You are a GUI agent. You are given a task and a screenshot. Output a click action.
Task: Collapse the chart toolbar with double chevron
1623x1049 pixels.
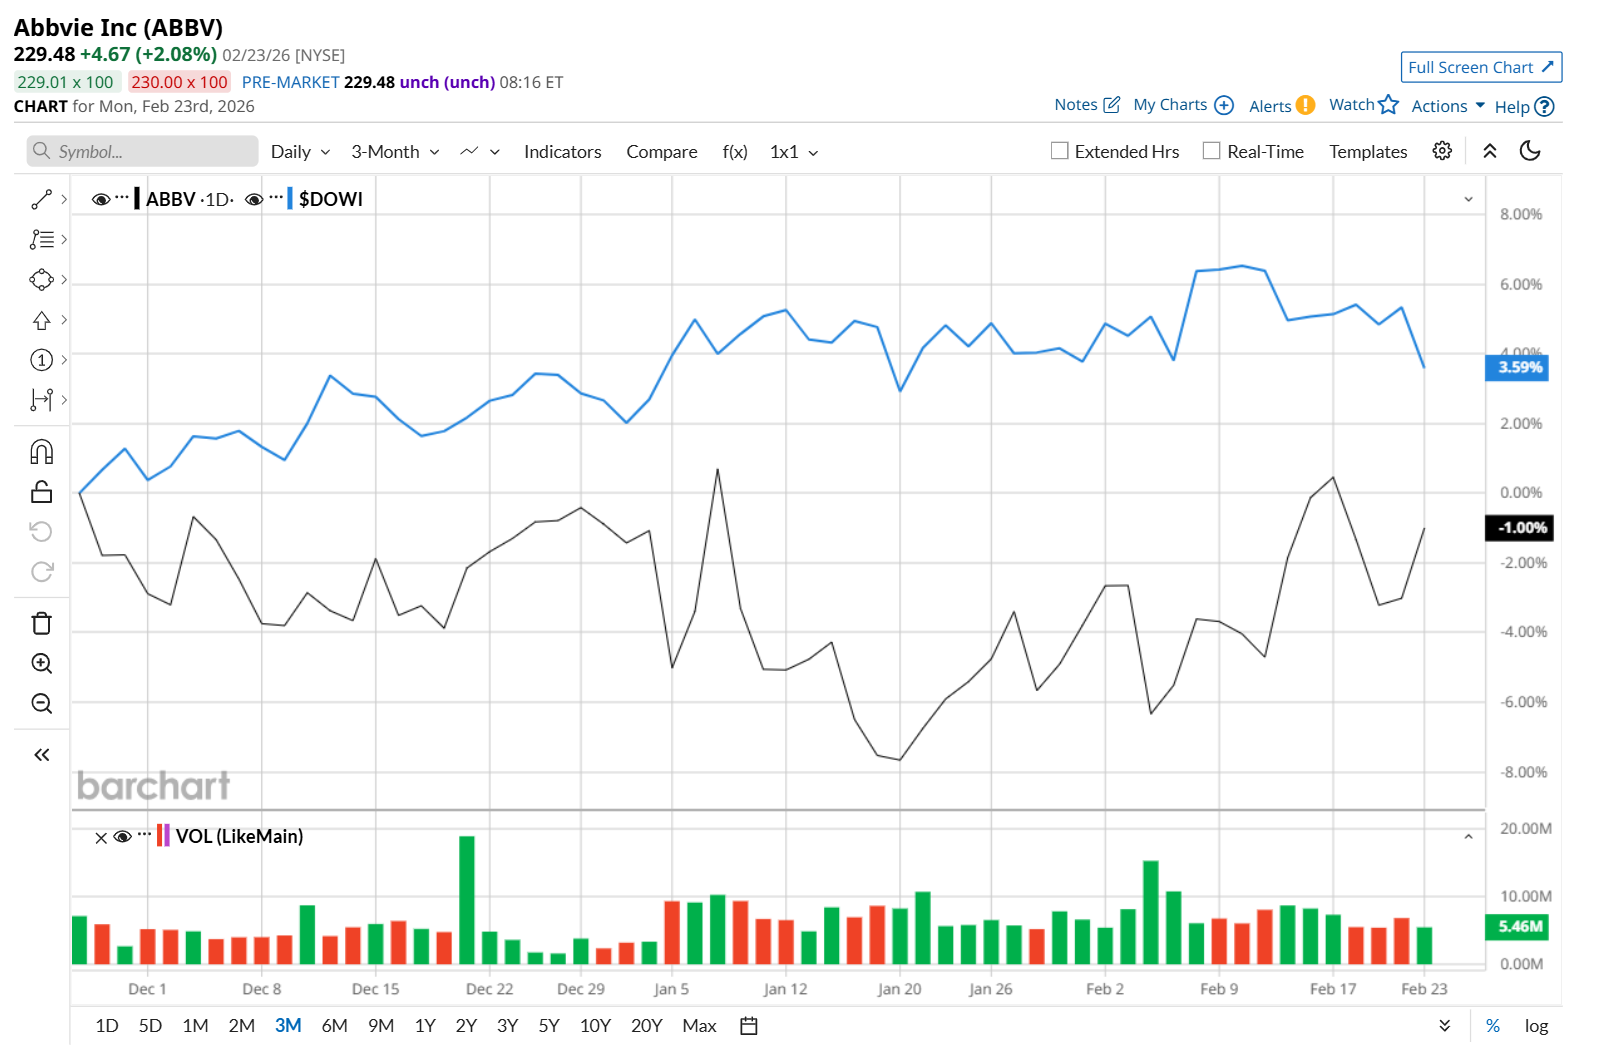pos(1490,151)
